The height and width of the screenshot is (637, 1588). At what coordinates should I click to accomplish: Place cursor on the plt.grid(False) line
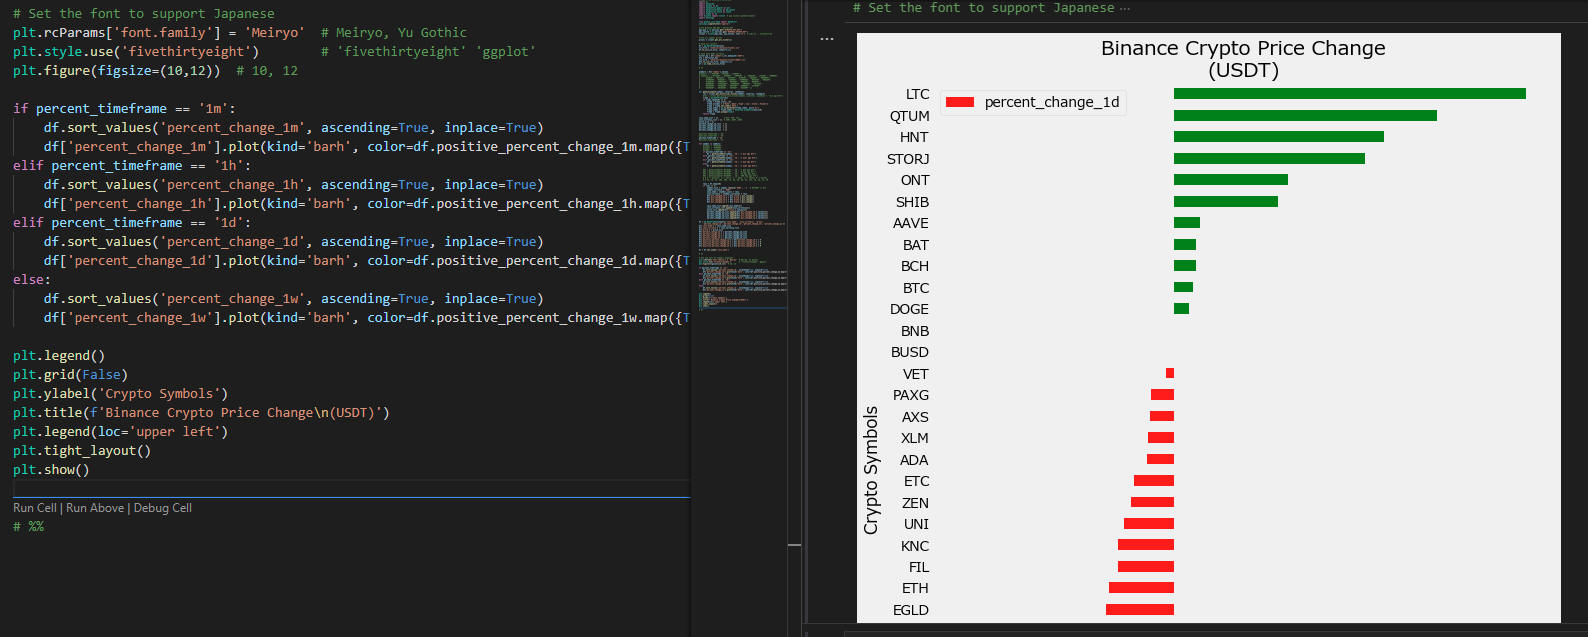click(x=70, y=375)
